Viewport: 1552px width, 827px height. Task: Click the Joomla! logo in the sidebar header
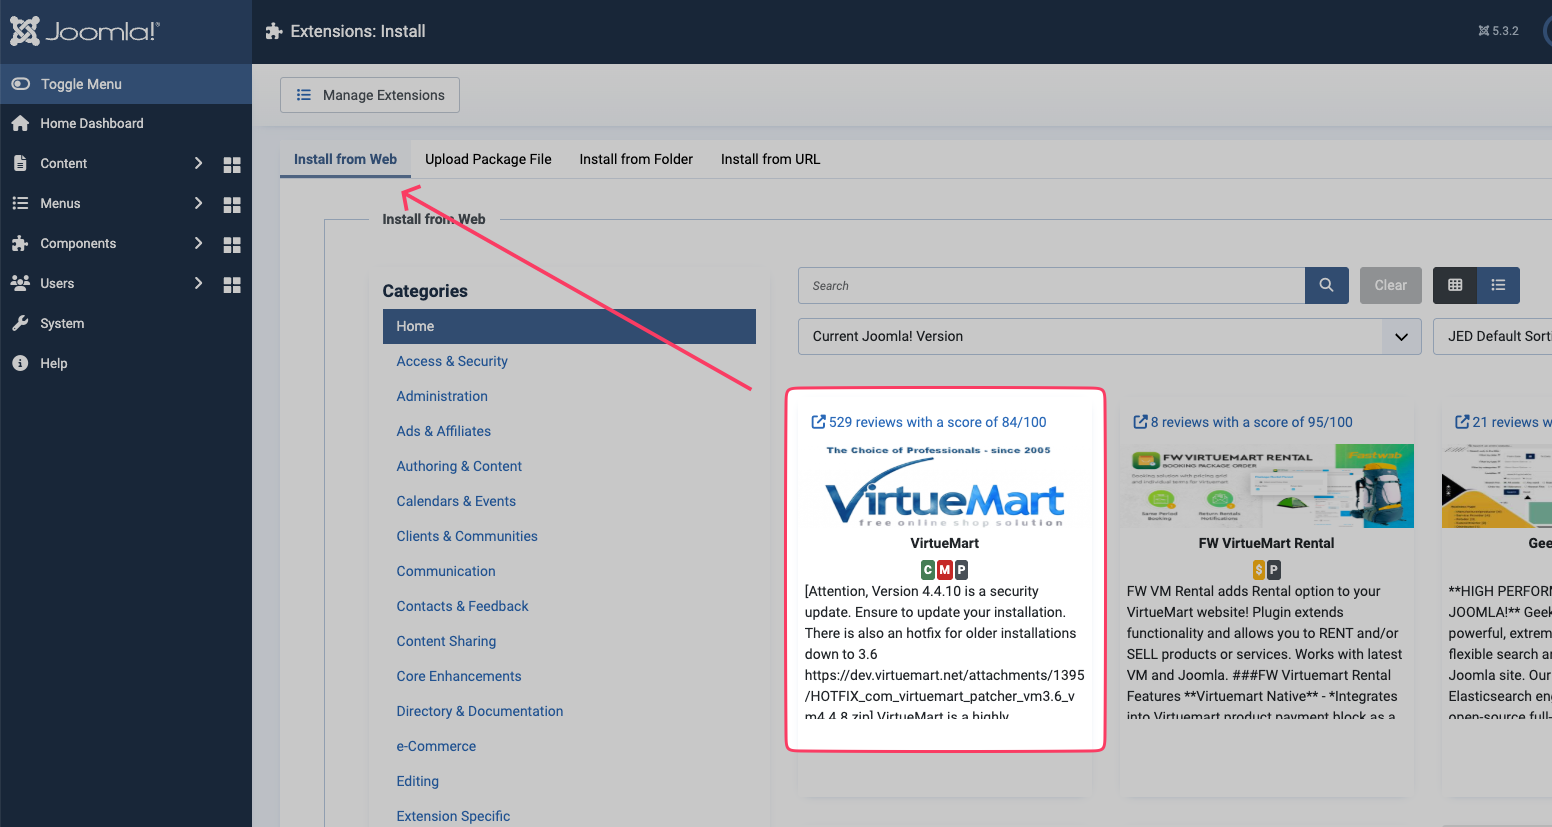tap(84, 31)
